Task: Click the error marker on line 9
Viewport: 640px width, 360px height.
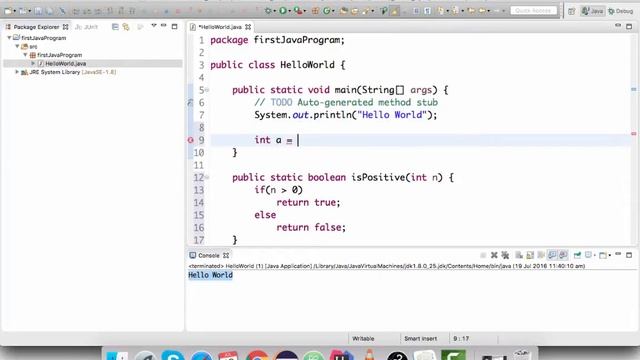Action: 191,140
